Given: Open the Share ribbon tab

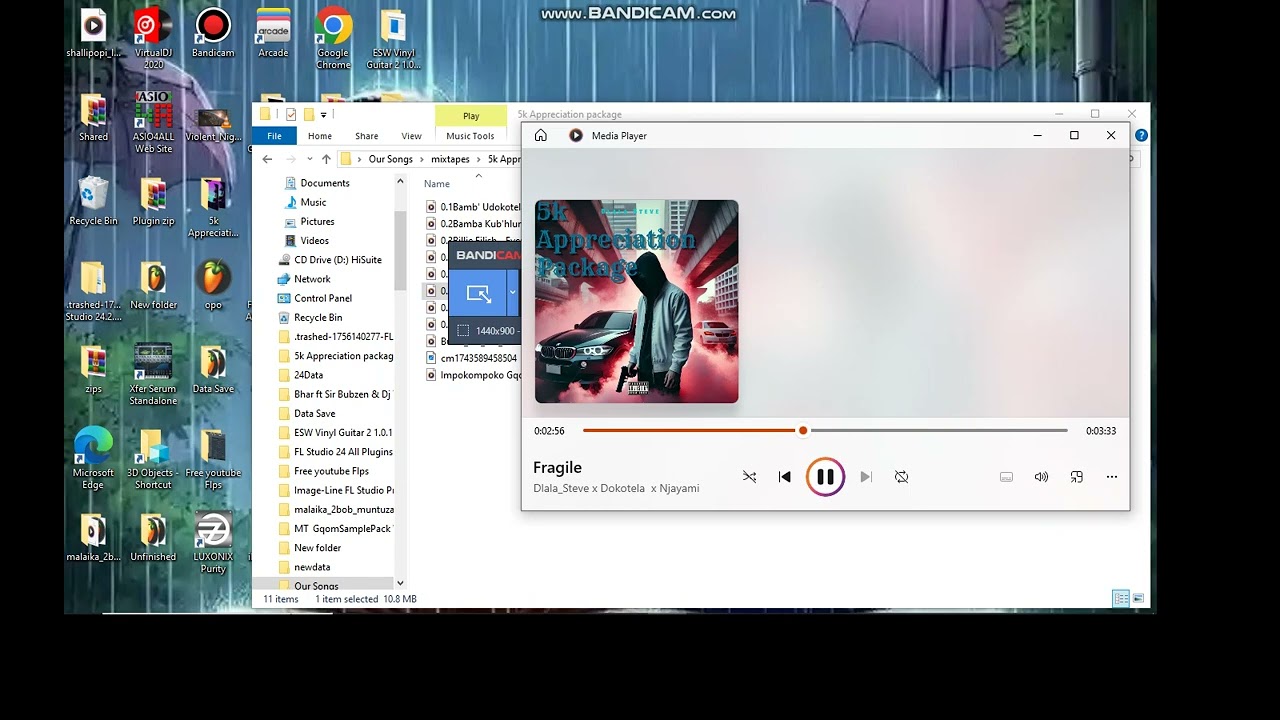Looking at the screenshot, I should coord(366,136).
